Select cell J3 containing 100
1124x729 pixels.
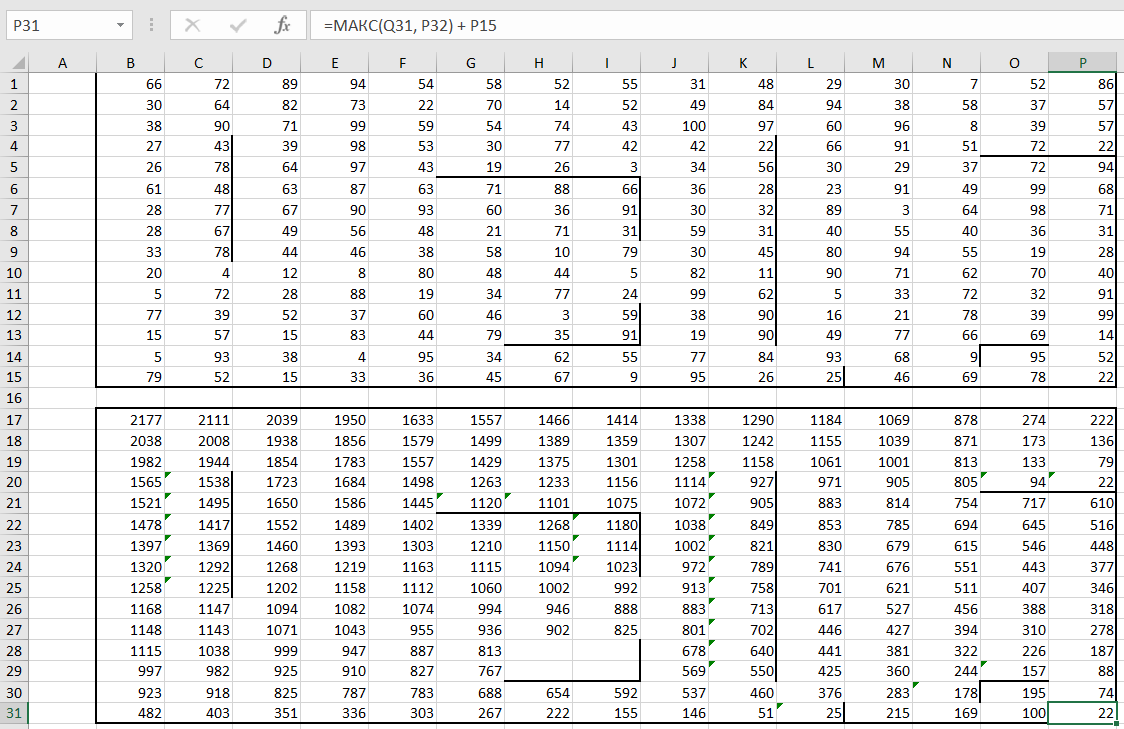point(674,126)
